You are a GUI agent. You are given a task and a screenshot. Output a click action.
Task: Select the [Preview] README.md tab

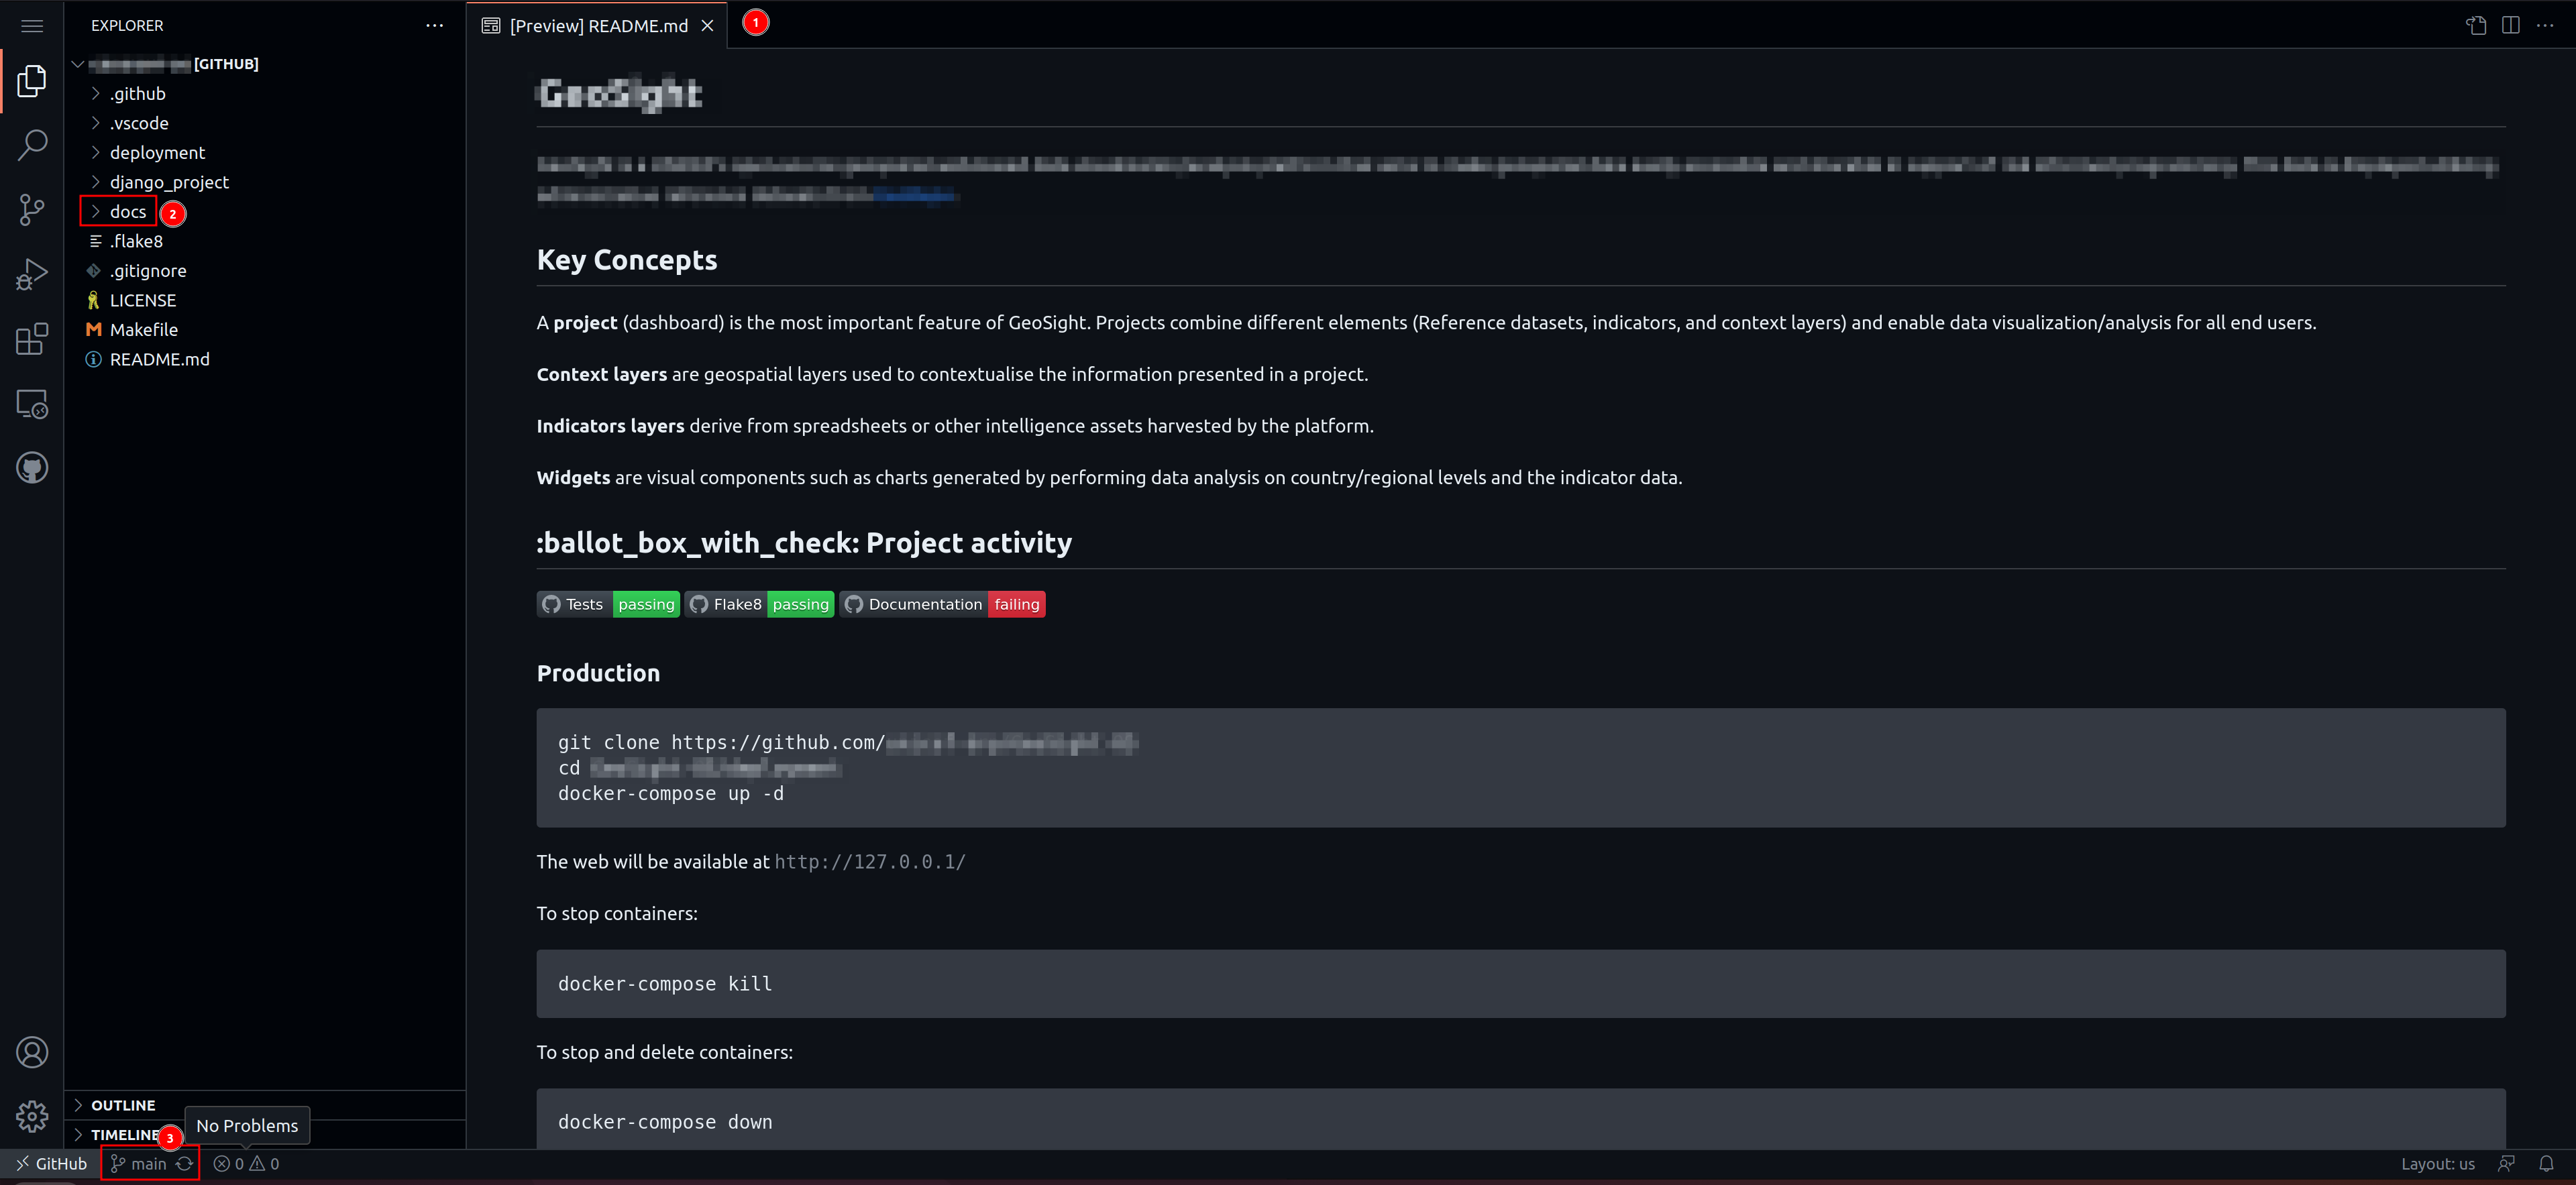(x=599, y=26)
